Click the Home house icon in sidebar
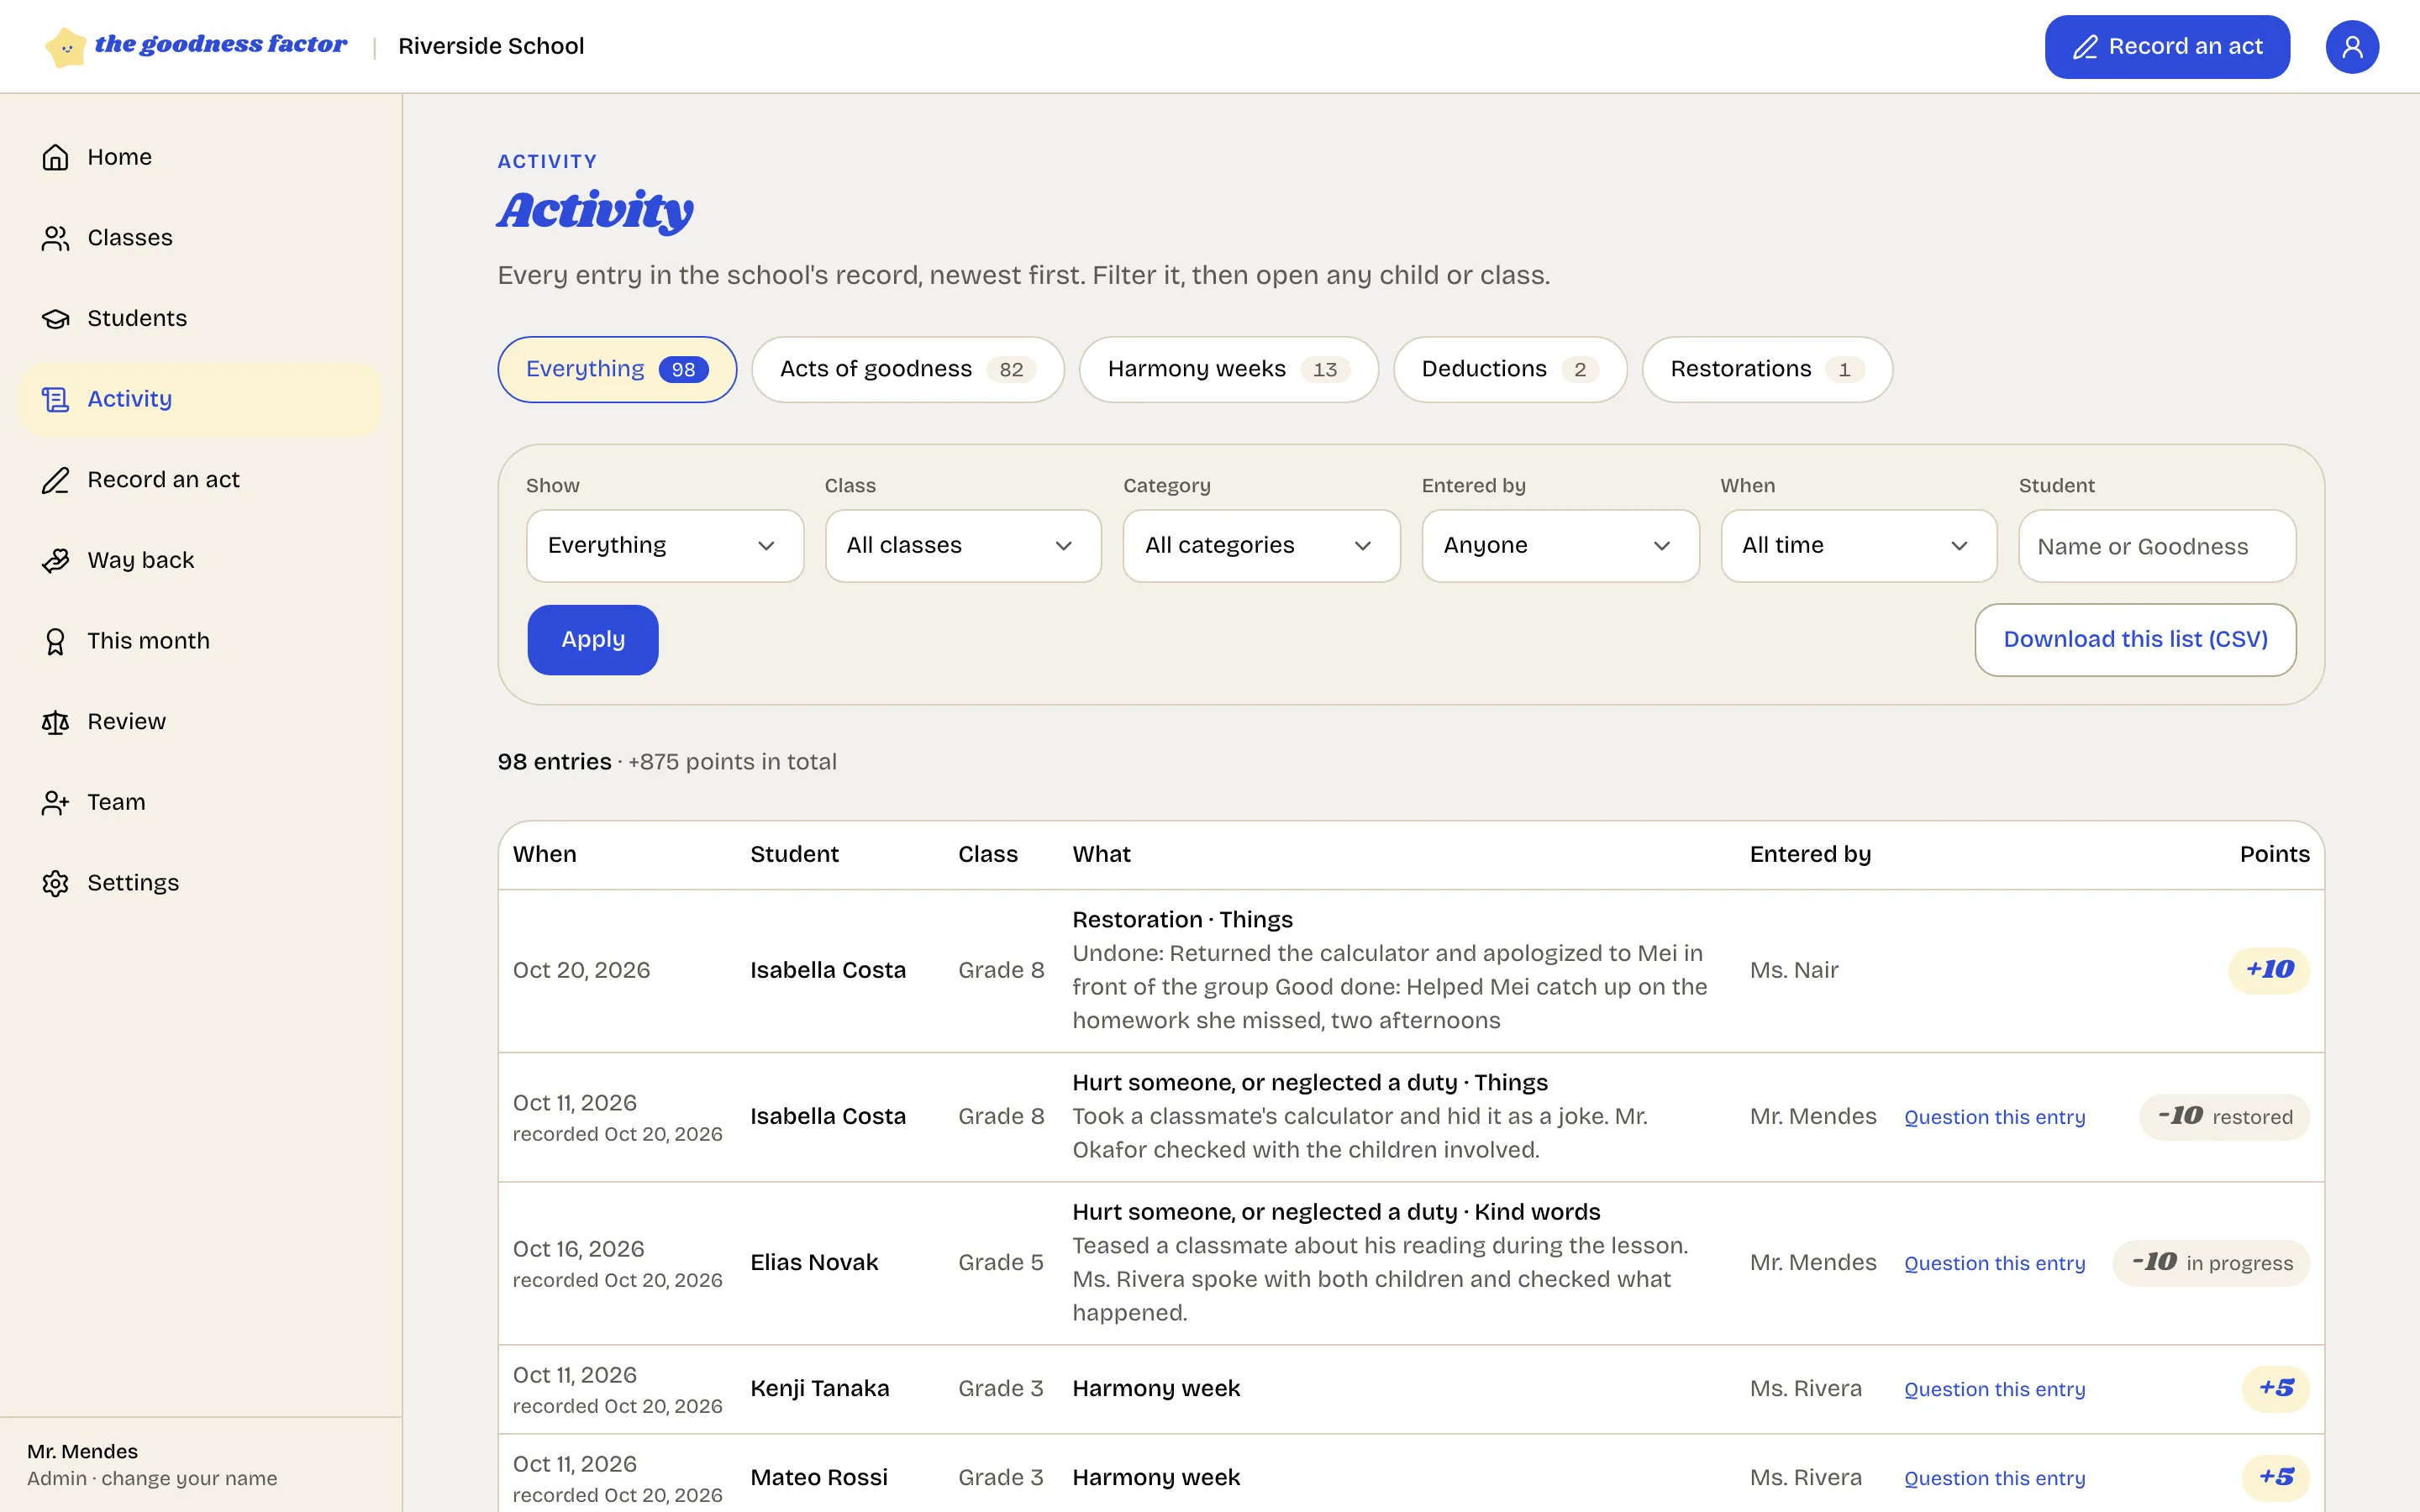Image resolution: width=2420 pixels, height=1512 pixels. tap(55, 157)
